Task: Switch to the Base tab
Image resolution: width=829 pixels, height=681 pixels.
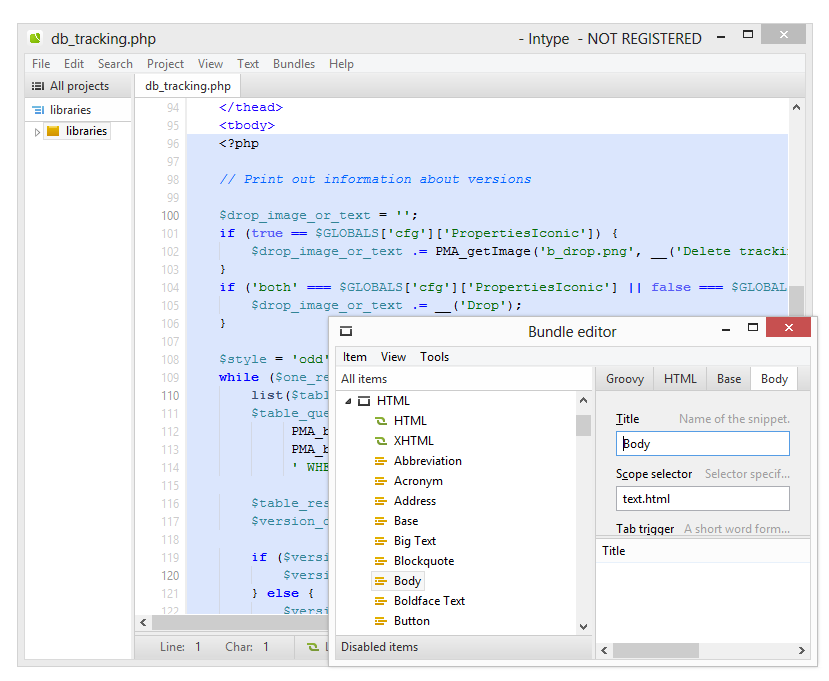Action: pyautogui.click(x=729, y=379)
